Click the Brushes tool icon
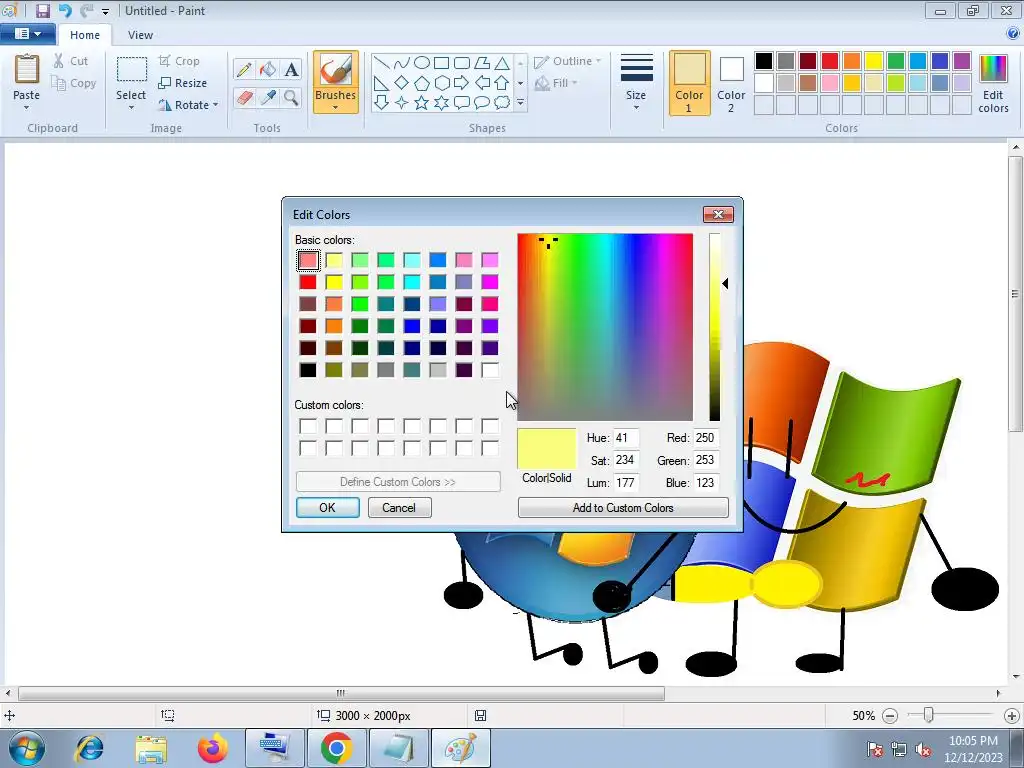The width and height of the screenshot is (1024, 768). (x=336, y=71)
